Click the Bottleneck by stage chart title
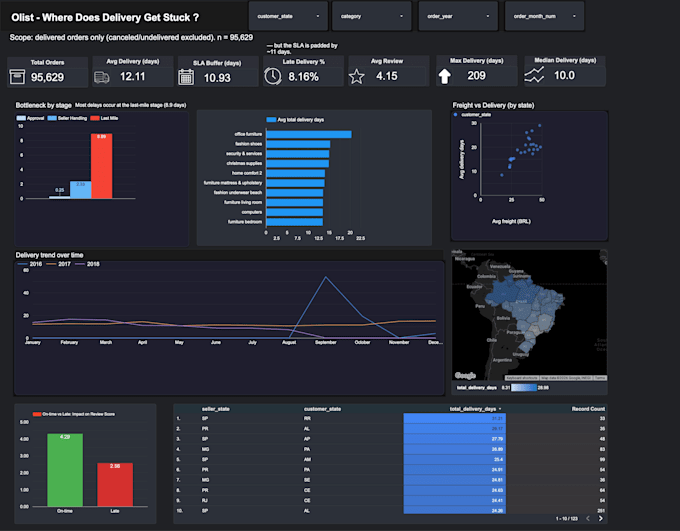This screenshot has height=531, width=680. tap(43, 105)
